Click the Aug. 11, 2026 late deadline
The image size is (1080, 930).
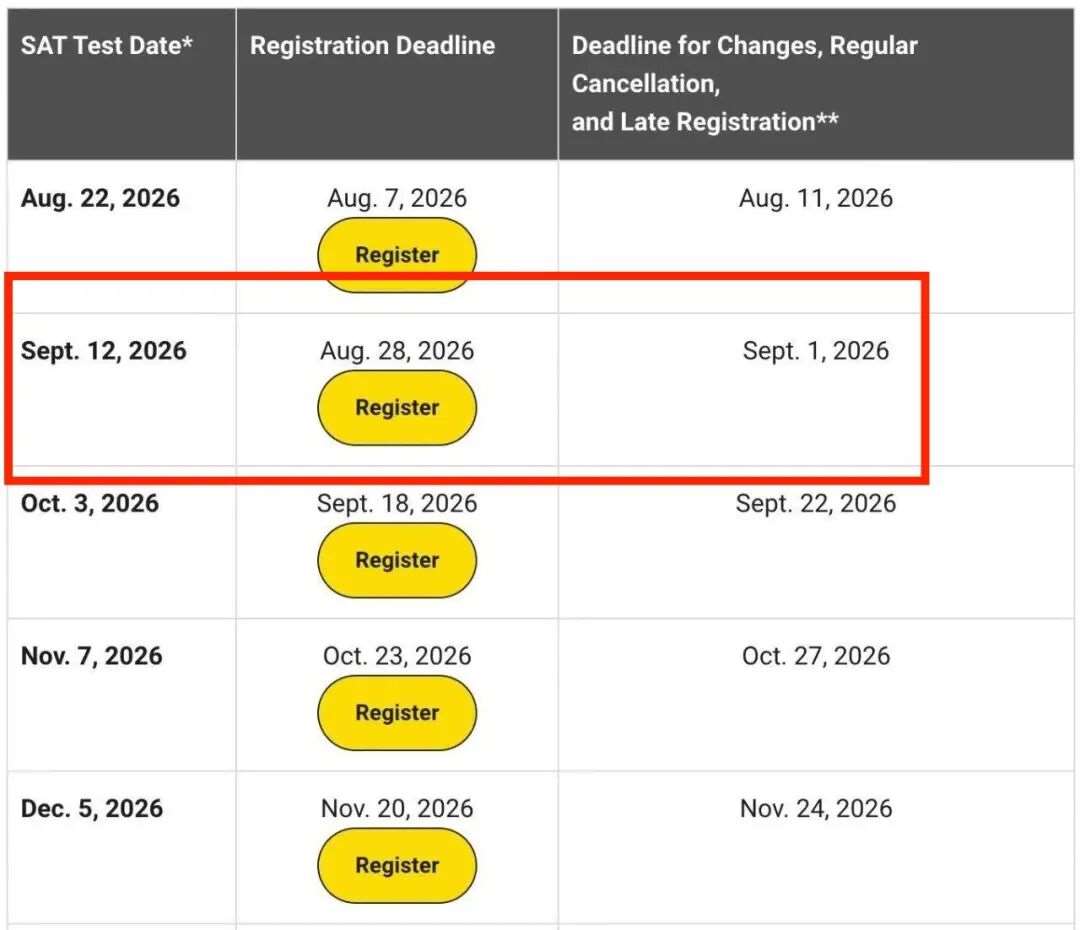816,198
